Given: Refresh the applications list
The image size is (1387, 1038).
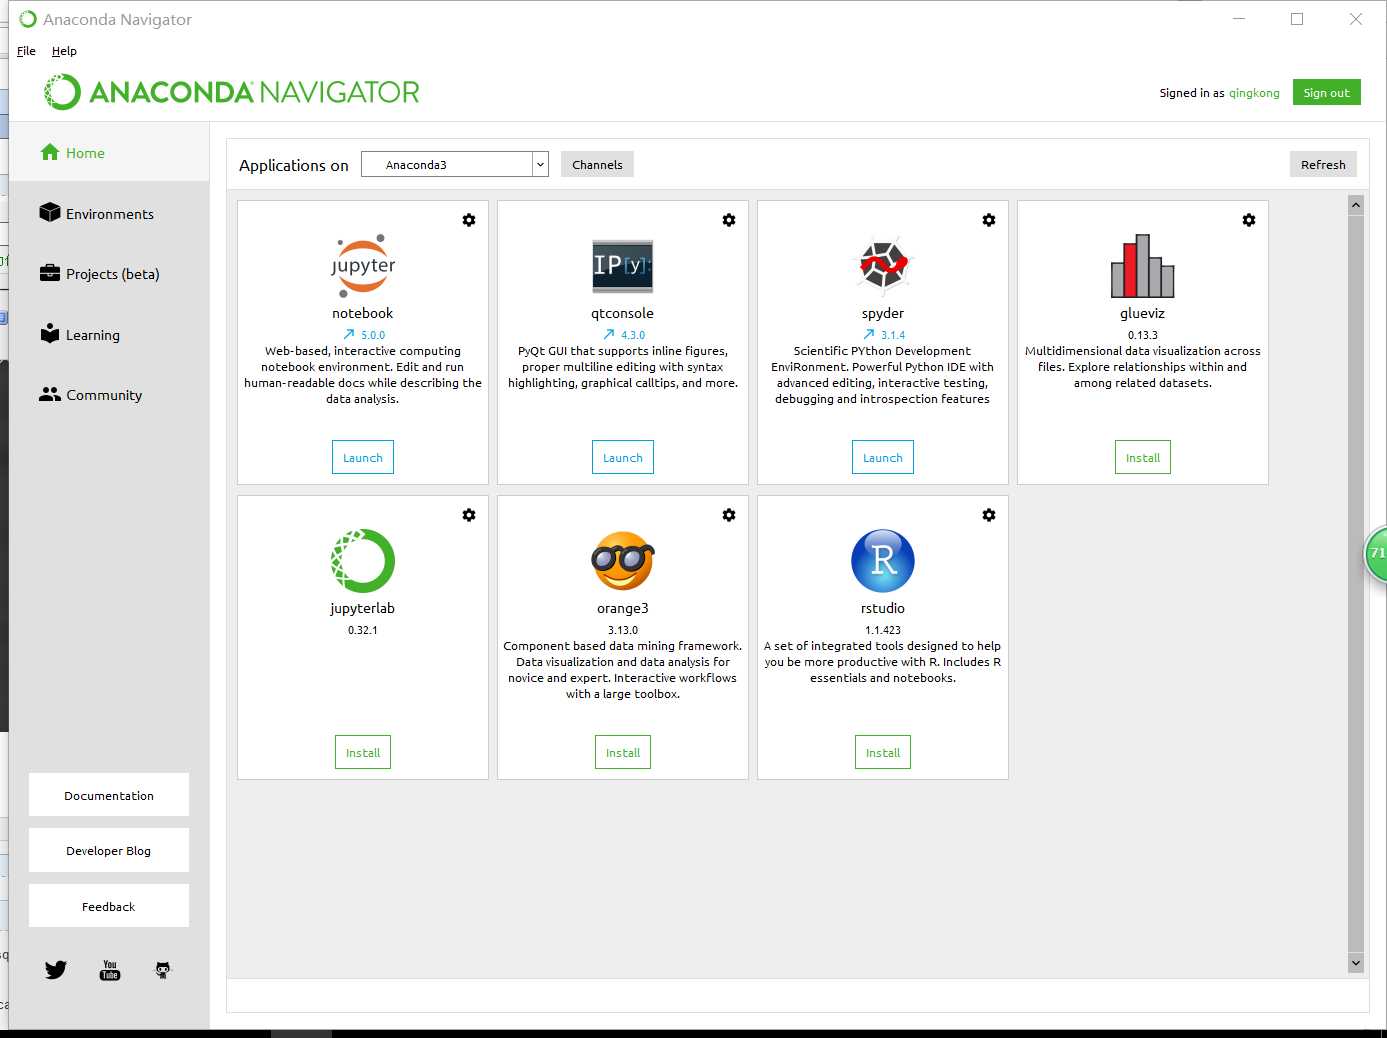Looking at the screenshot, I should click(x=1323, y=164).
